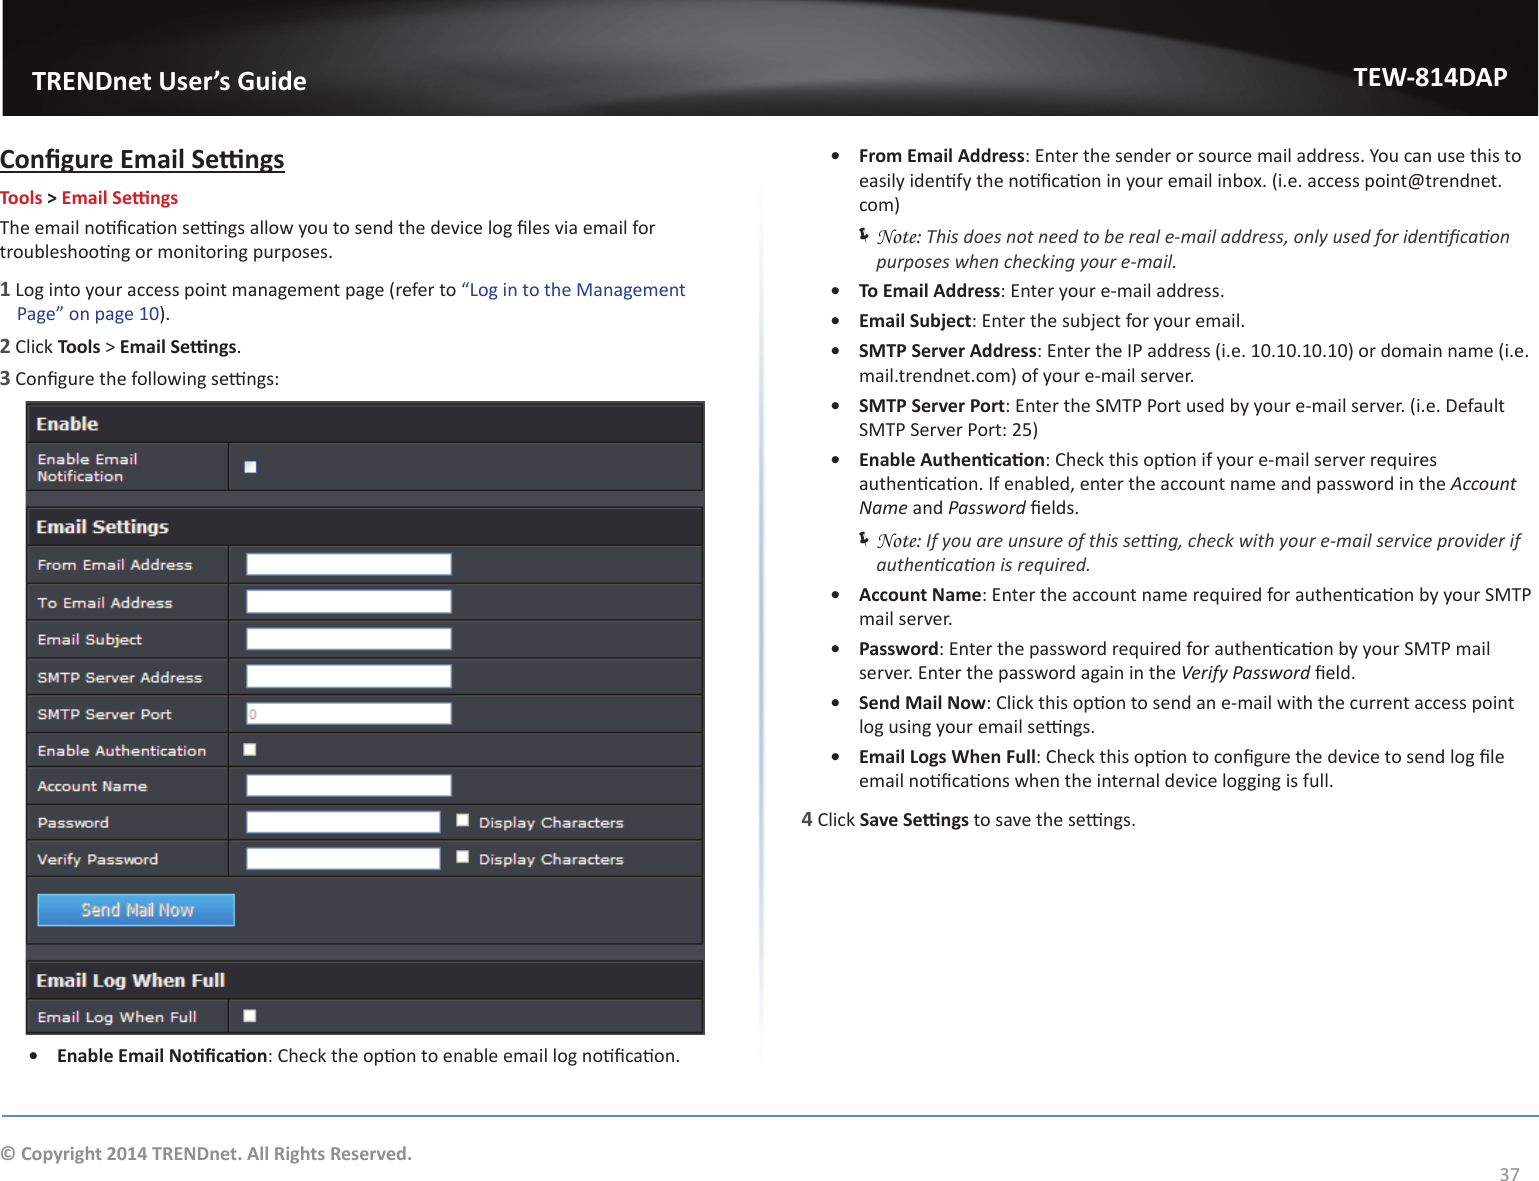This screenshot has width=1539, height=1181.
Task: Select the Email Subject text box
Action: [349, 639]
